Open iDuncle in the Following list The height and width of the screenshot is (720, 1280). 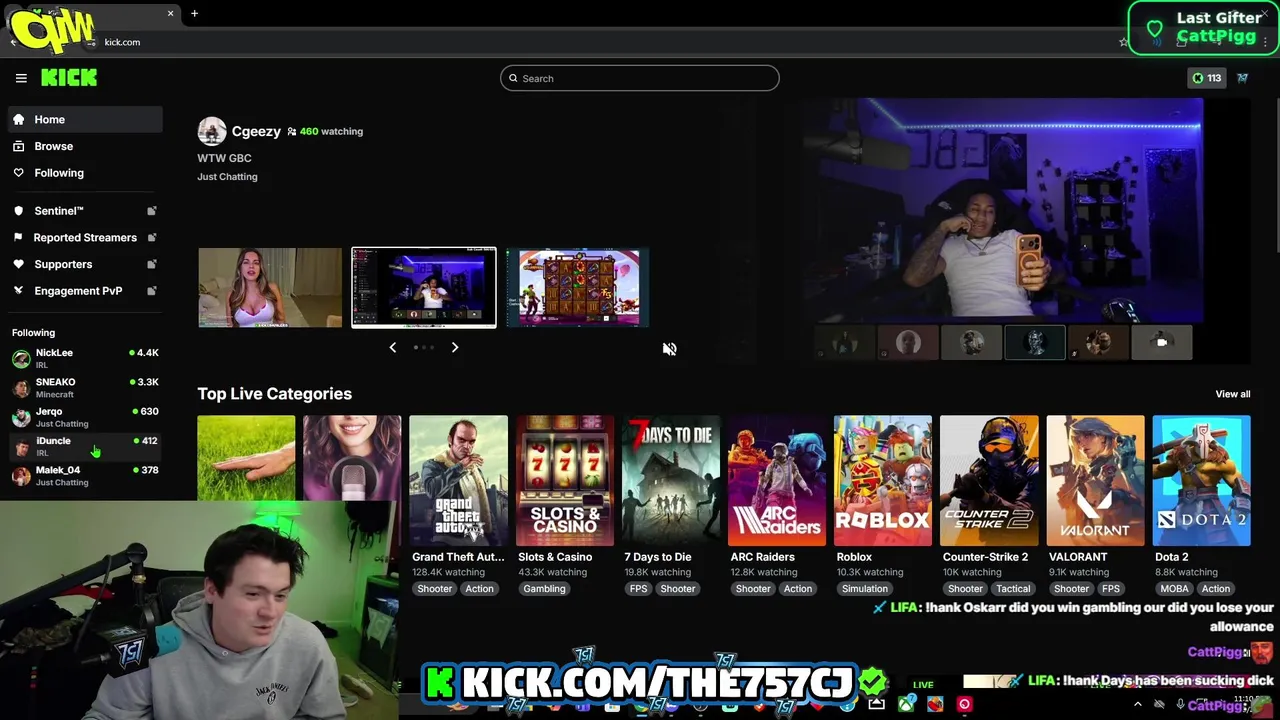coord(85,446)
